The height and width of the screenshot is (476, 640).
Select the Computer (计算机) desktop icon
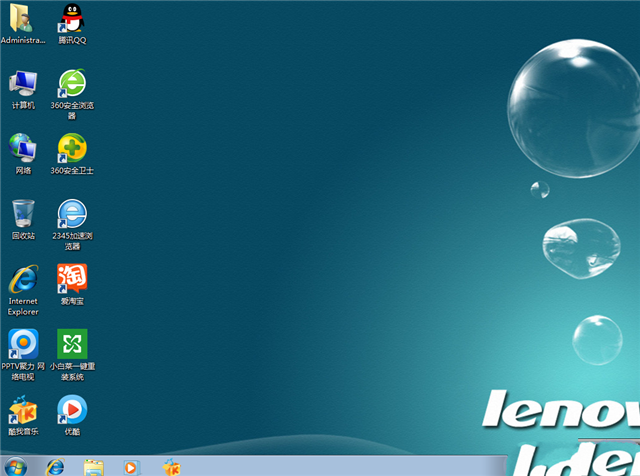(x=23, y=83)
